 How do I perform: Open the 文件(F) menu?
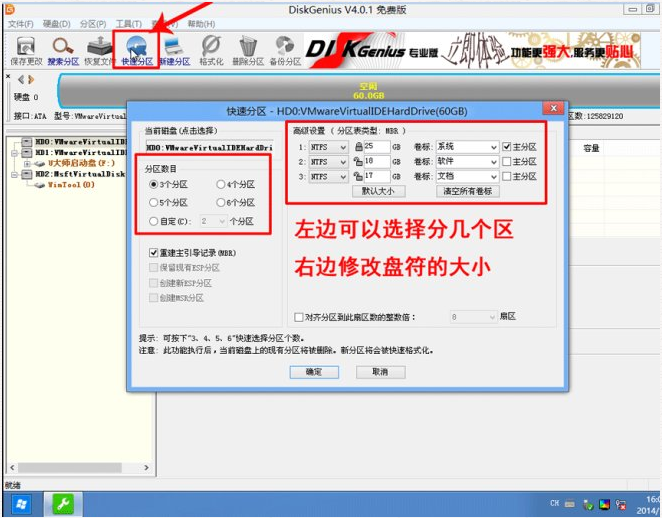[x=21, y=24]
